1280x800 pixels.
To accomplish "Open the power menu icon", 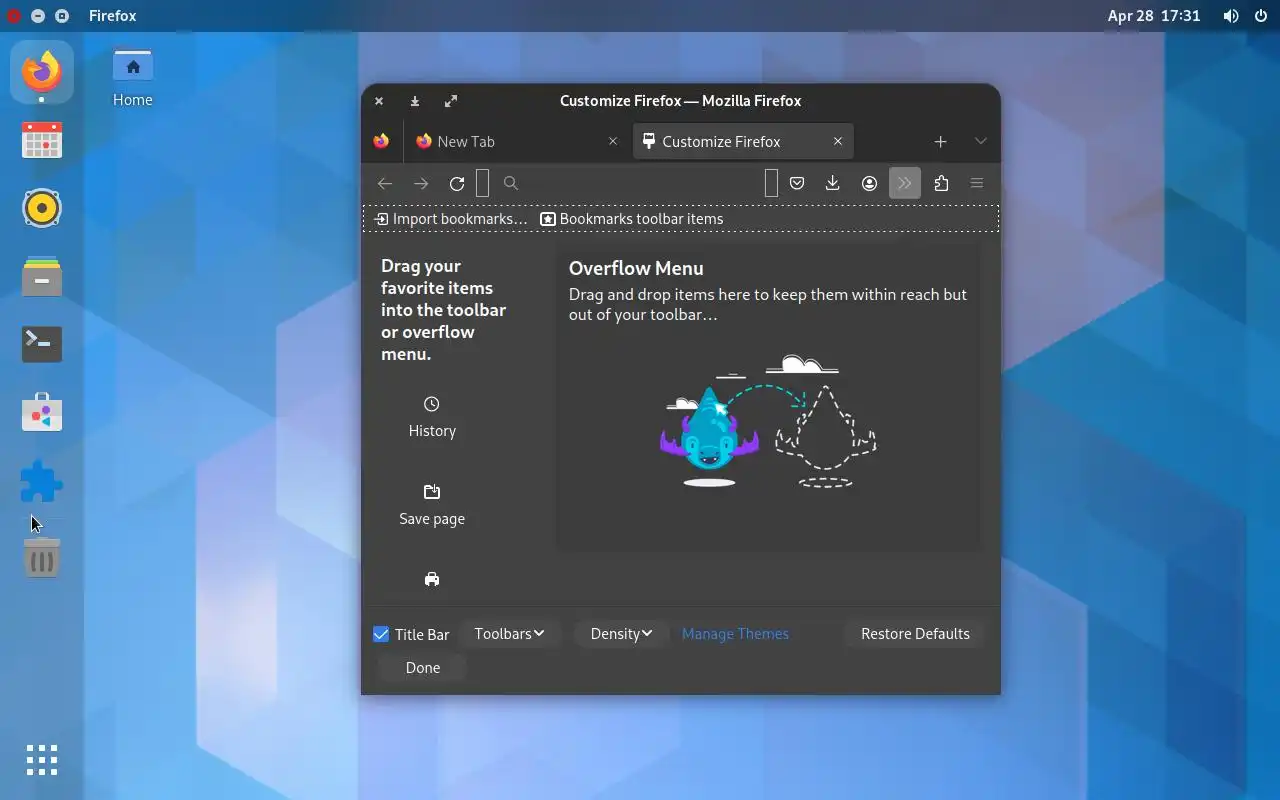I will [x=1260, y=16].
